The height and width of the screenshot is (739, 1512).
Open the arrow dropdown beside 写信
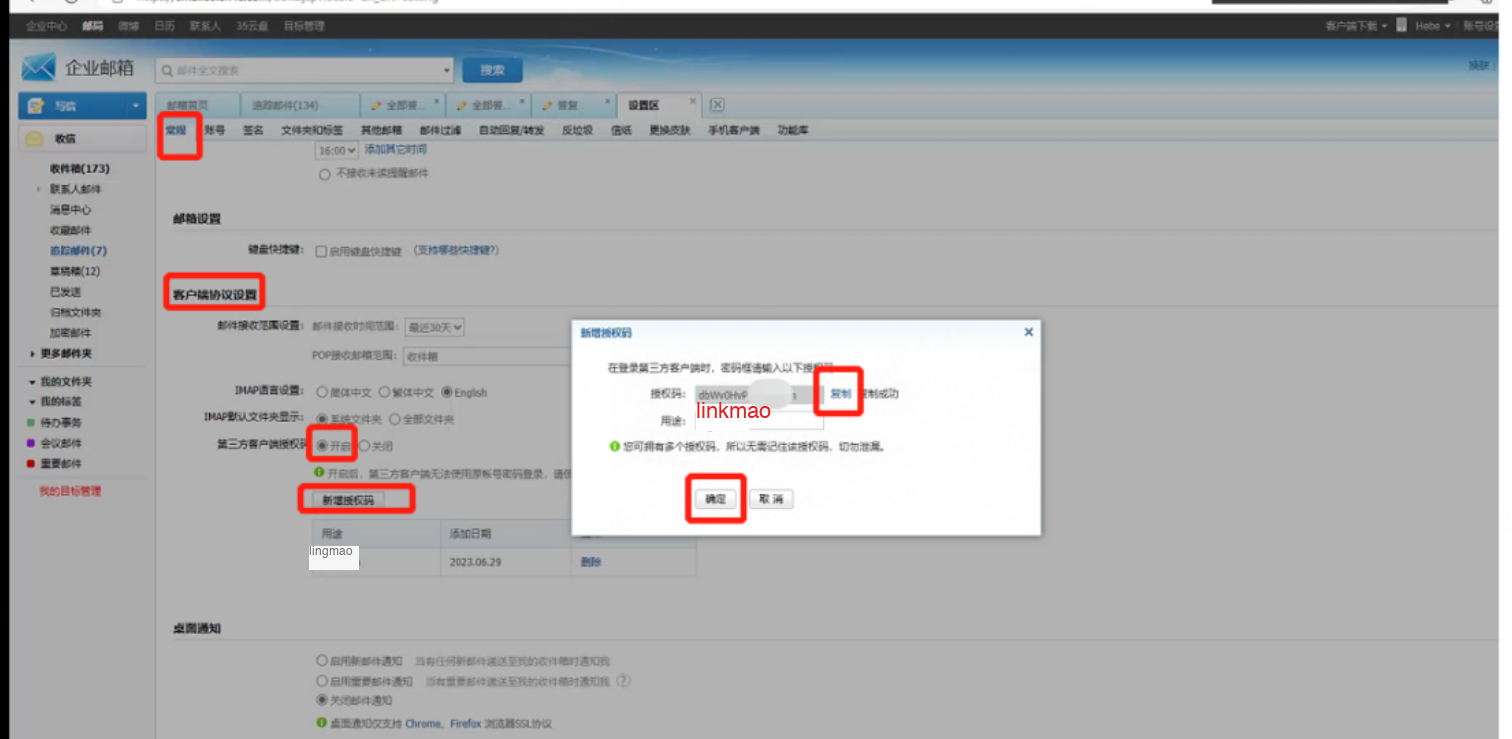coord(135,106)
